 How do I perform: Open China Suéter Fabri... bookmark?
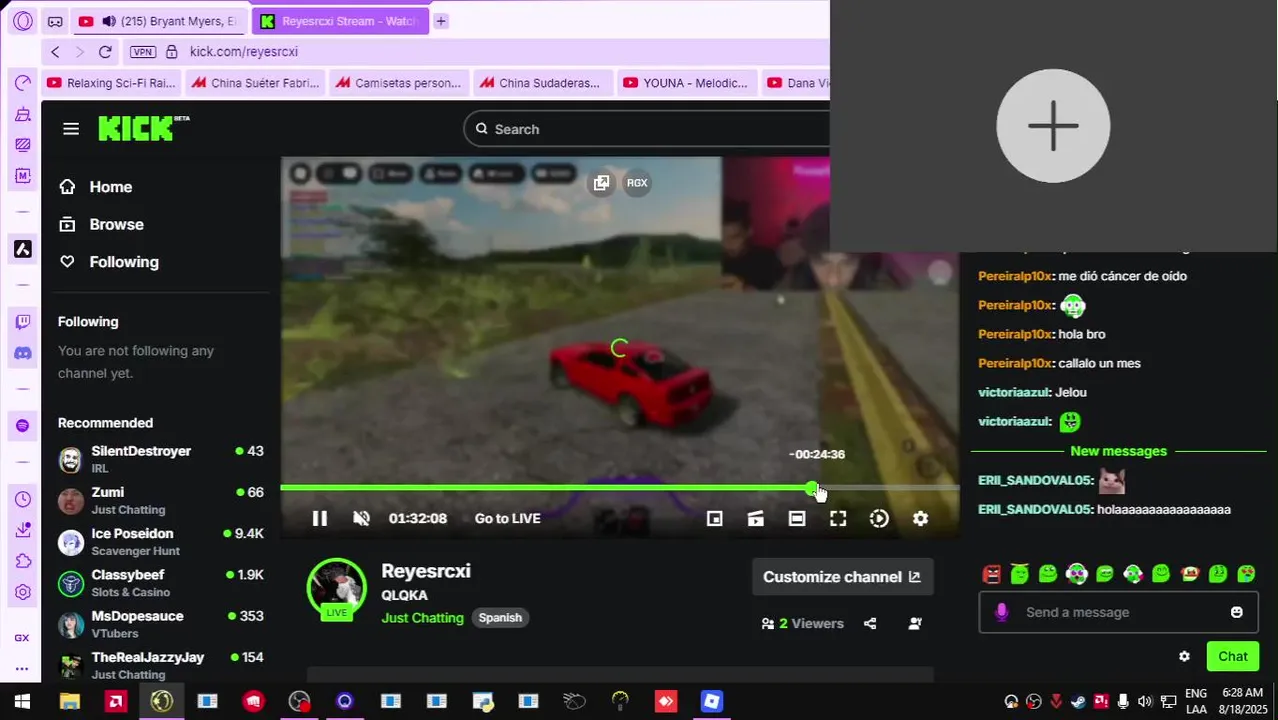coord(256,83)
